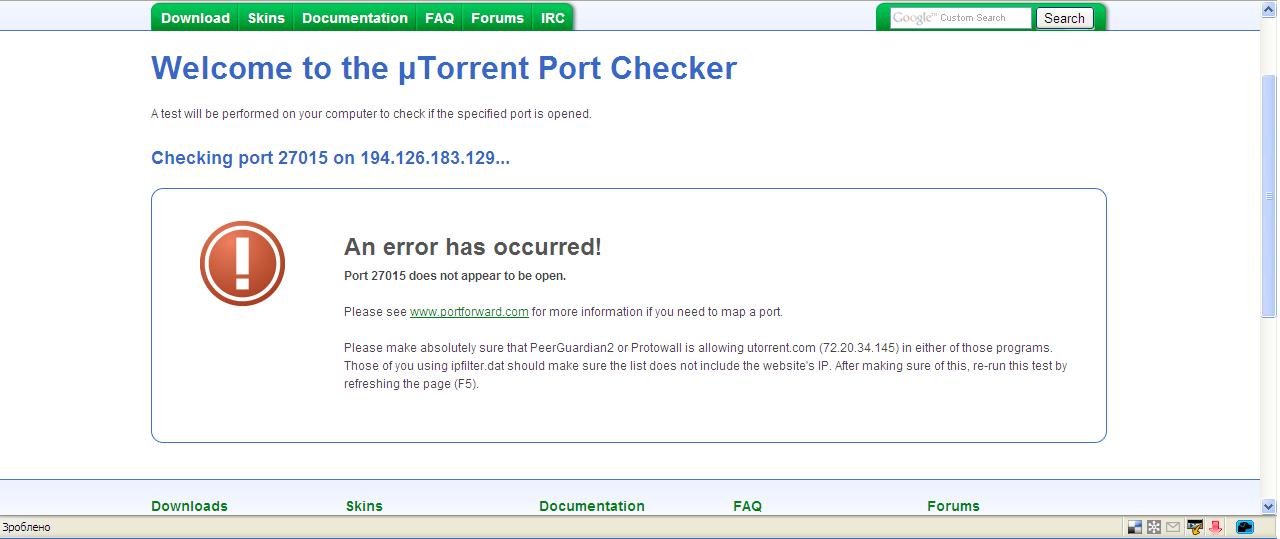Viewport: 1280px width, 539px height.
Task: Click the blue dog icon in status bar
Action: click(1245, 527)
